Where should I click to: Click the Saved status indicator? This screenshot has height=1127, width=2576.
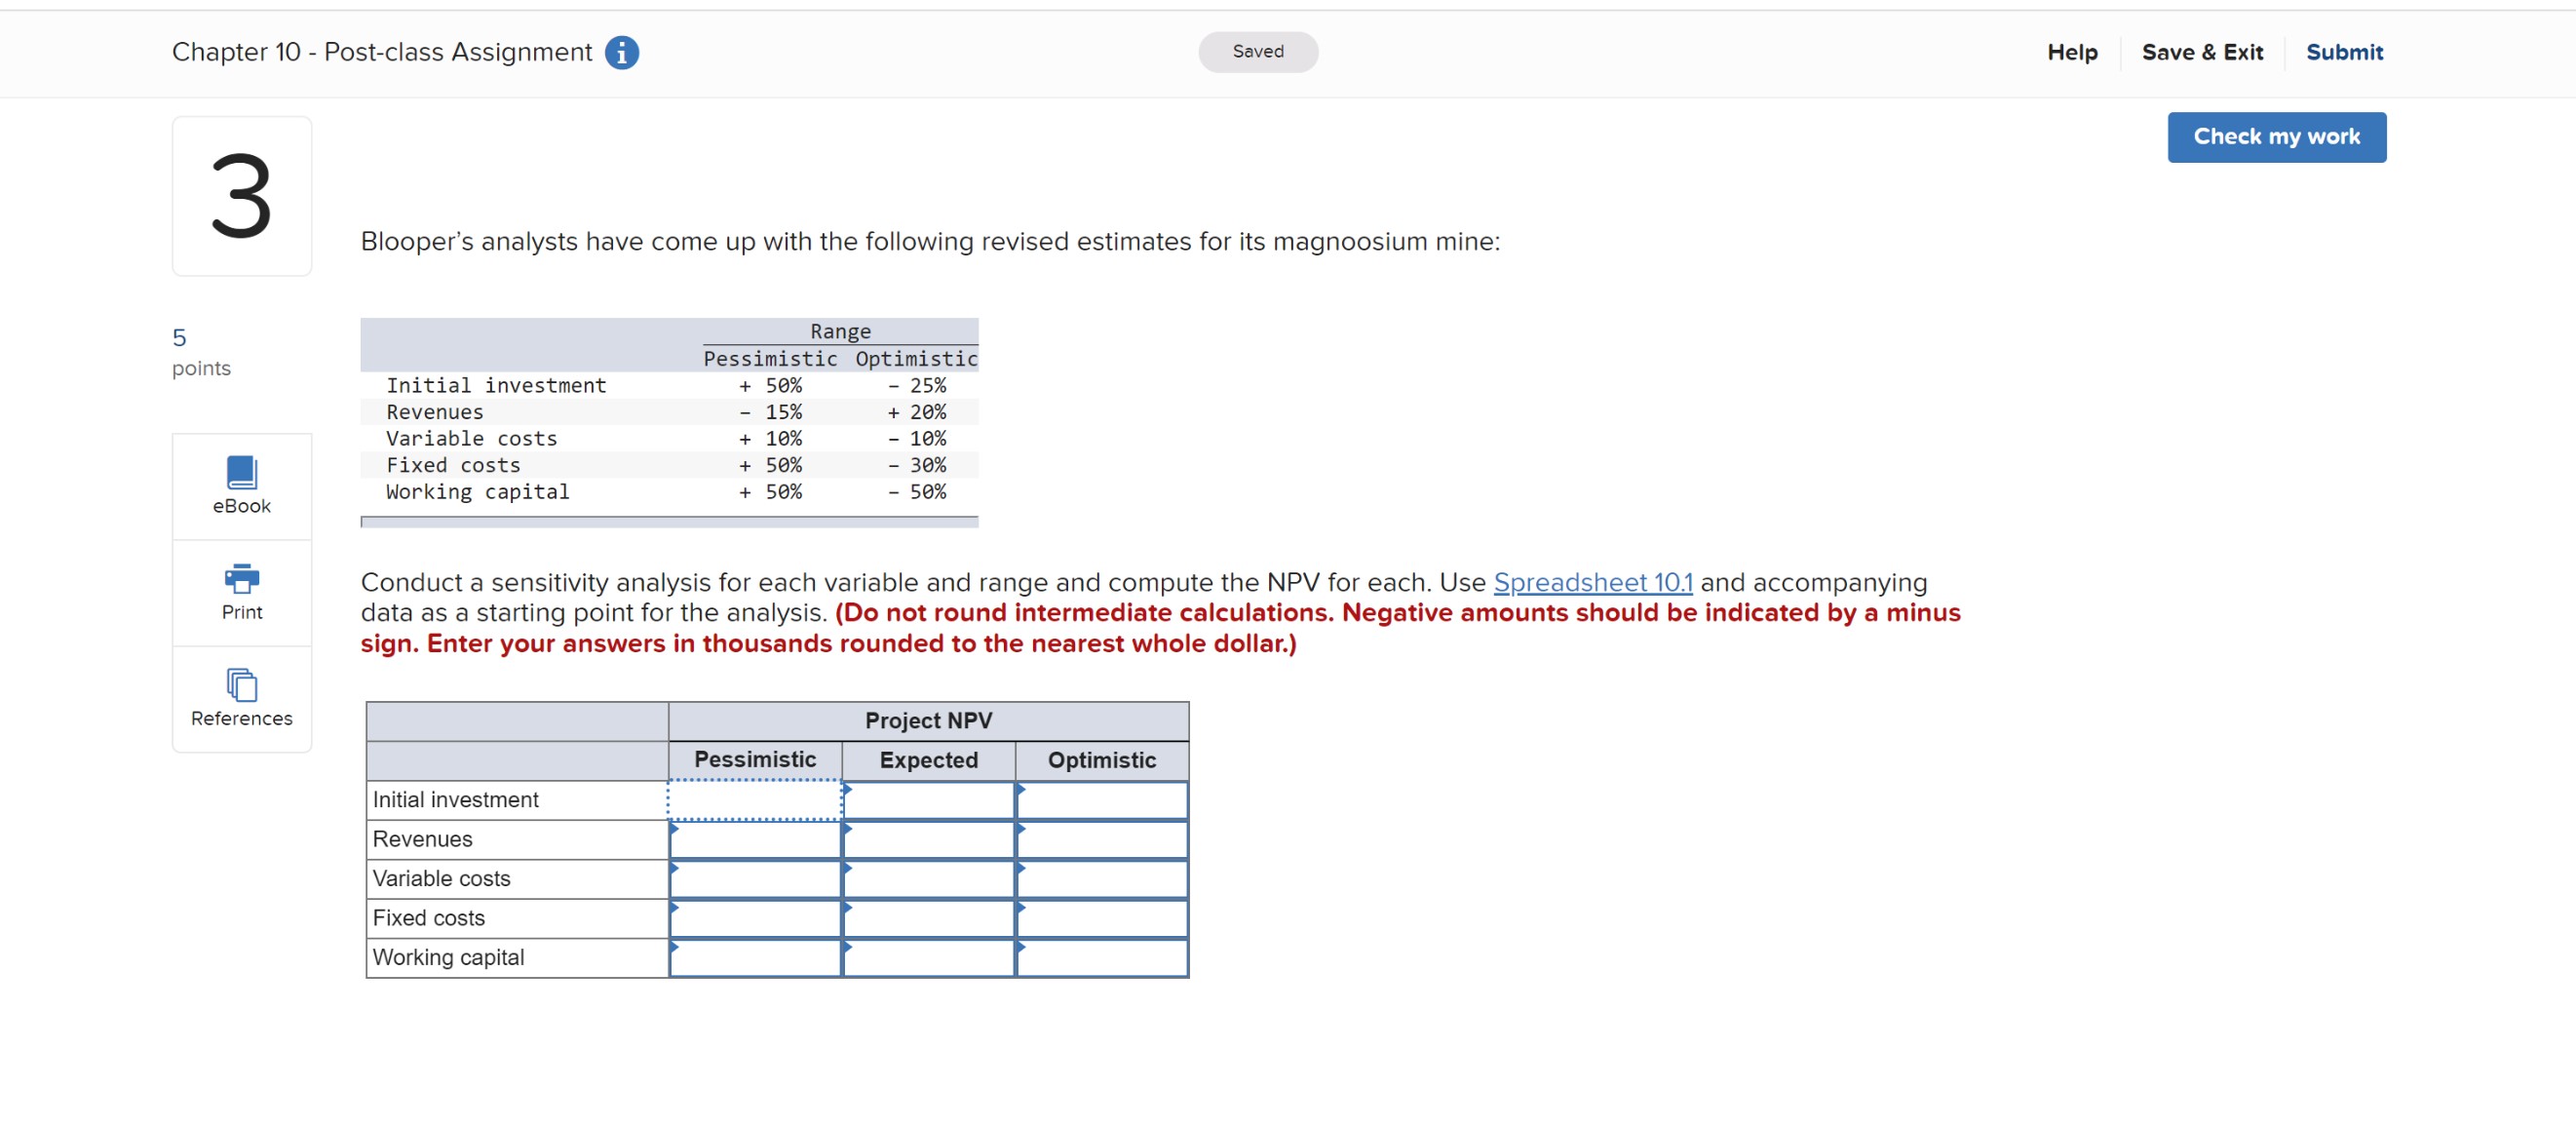click(x=1257, y=51)
